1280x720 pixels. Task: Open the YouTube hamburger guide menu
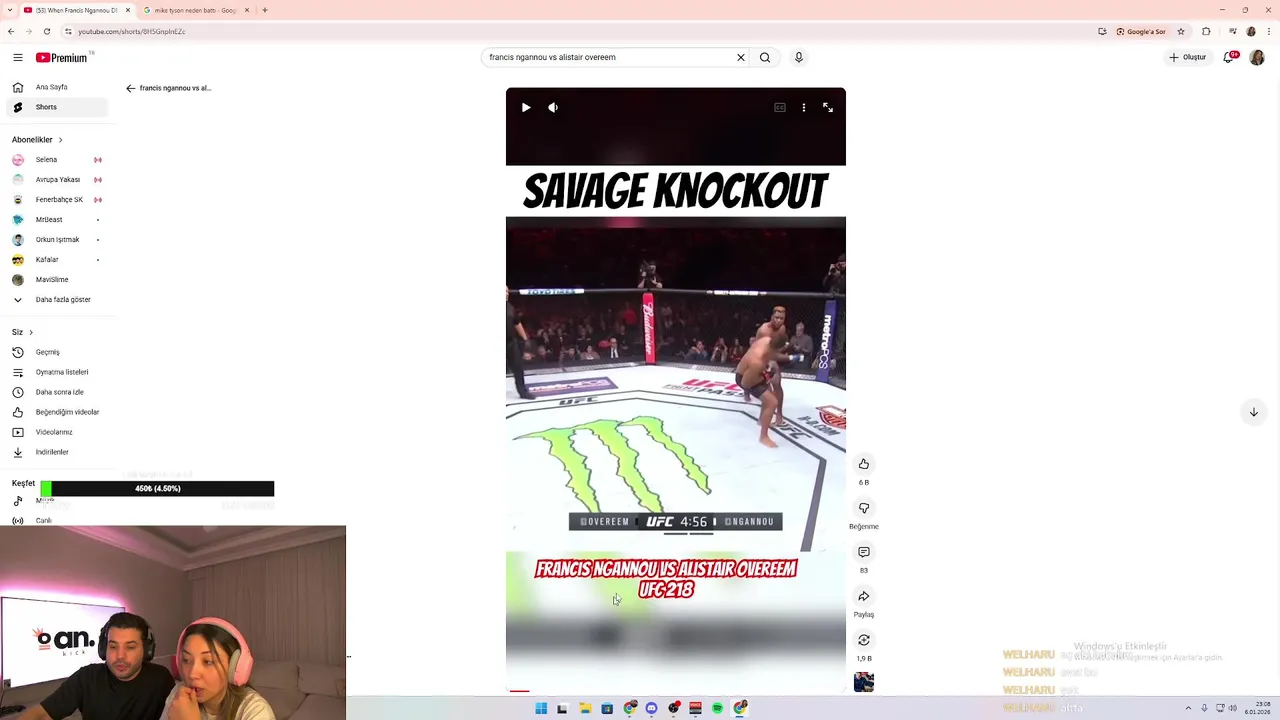coord(18,57)
